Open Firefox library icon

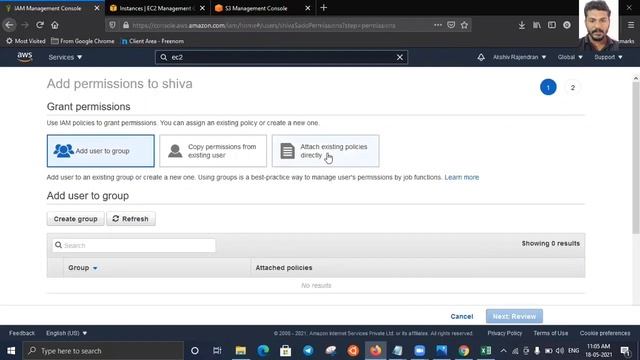[x=537, y=25]
